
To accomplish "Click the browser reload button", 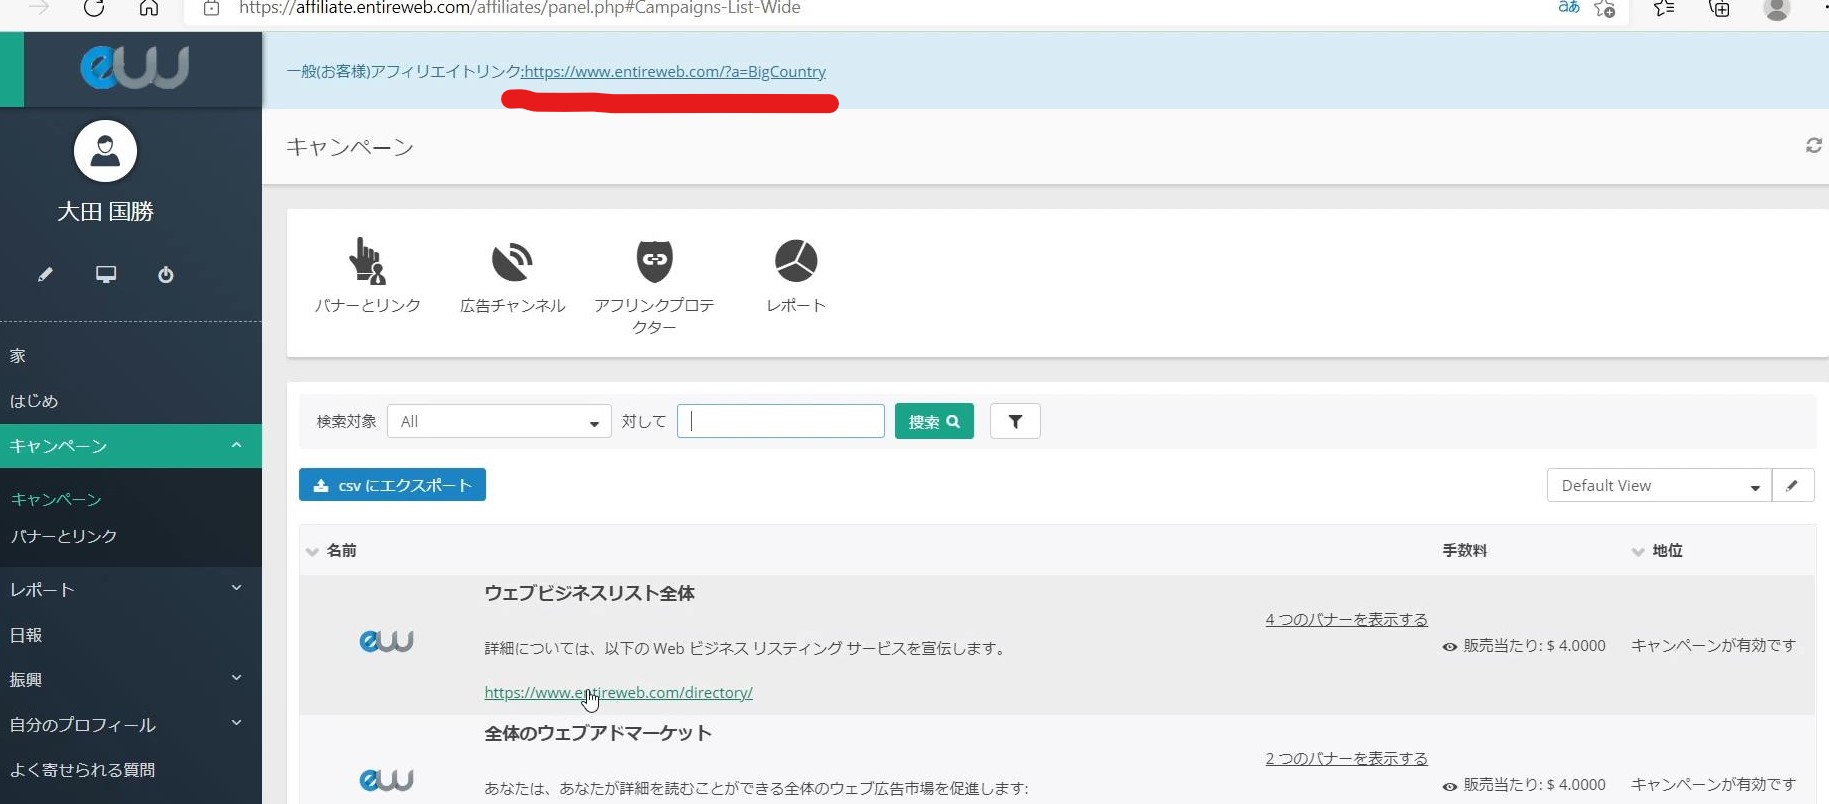I will (94, 8).
